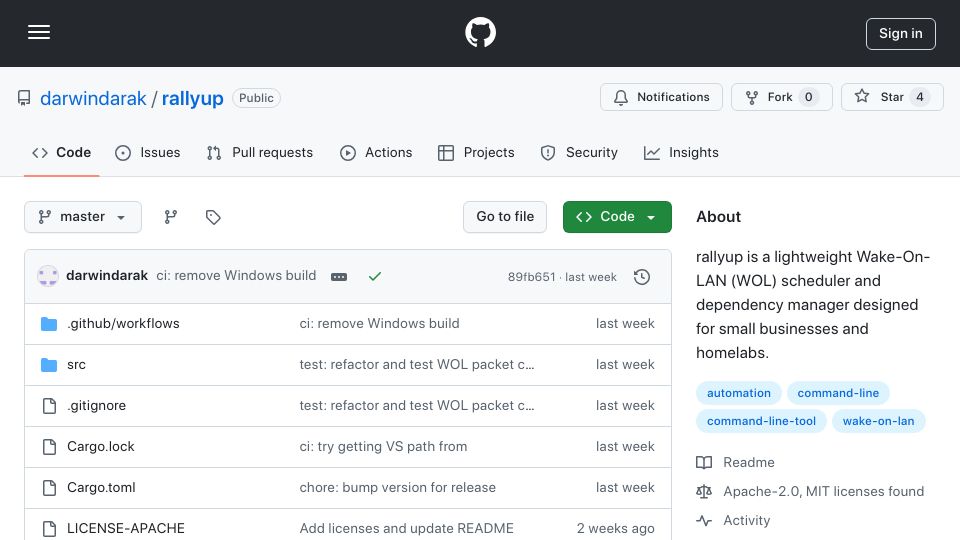
Task: Open the Pull requests tab
Action: pyautogui.click(x=260, y=152)
